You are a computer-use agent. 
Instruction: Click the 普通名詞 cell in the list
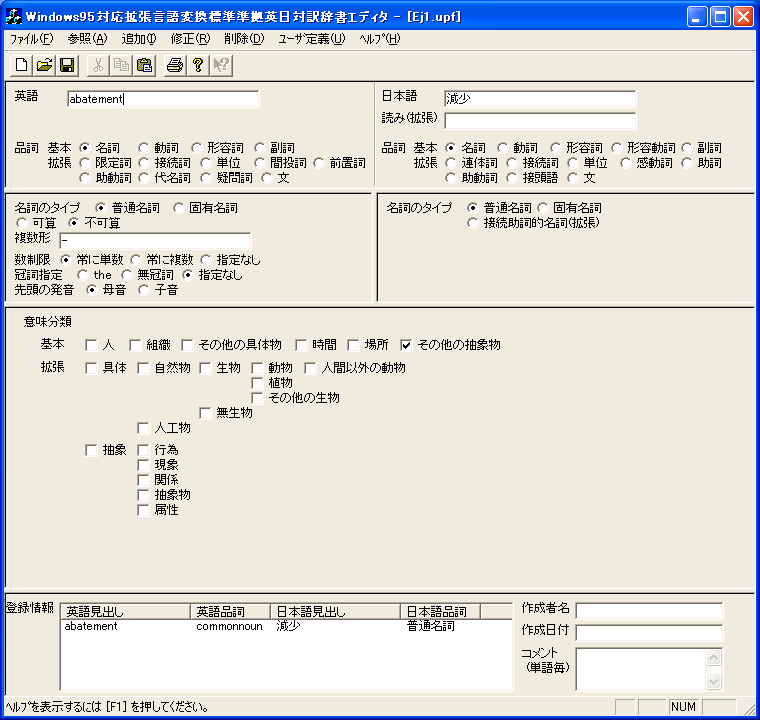coord(430,626)
